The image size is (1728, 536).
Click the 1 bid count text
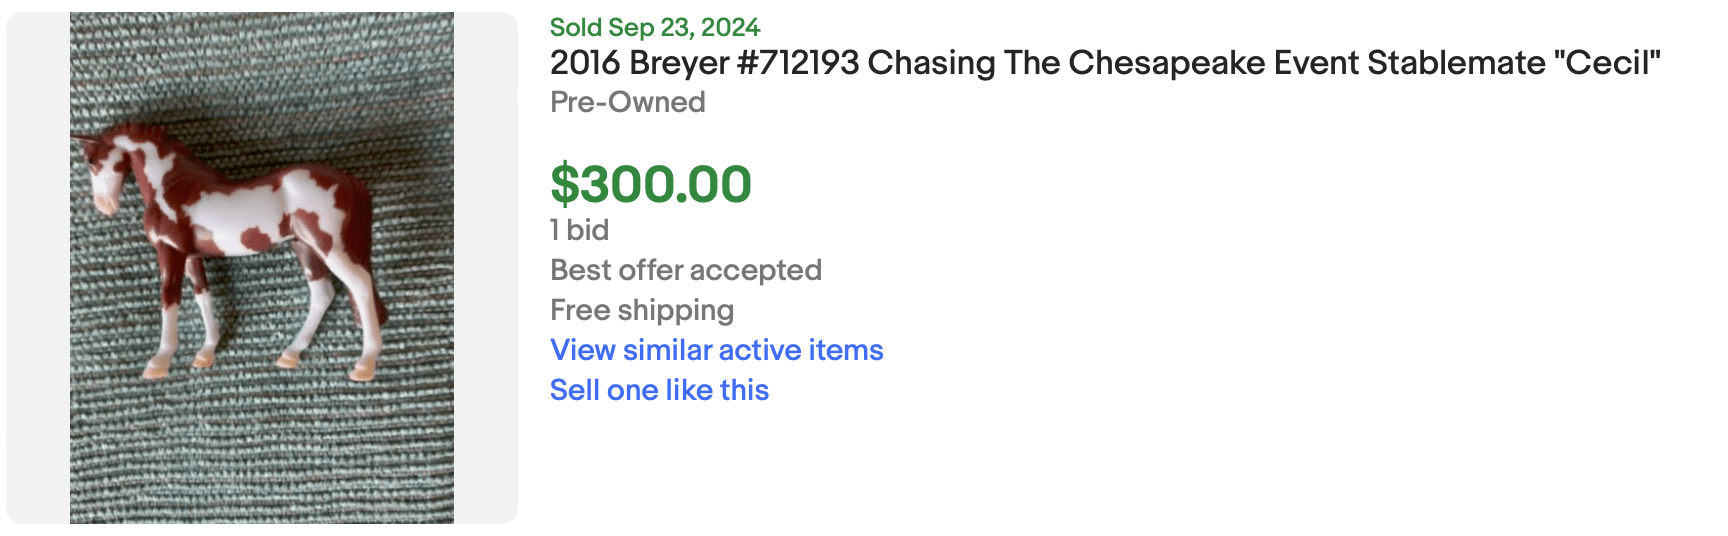click(x=579, y=230)
